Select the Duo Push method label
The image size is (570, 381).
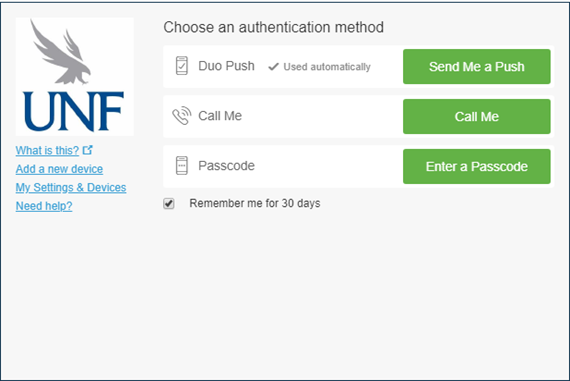226,66
